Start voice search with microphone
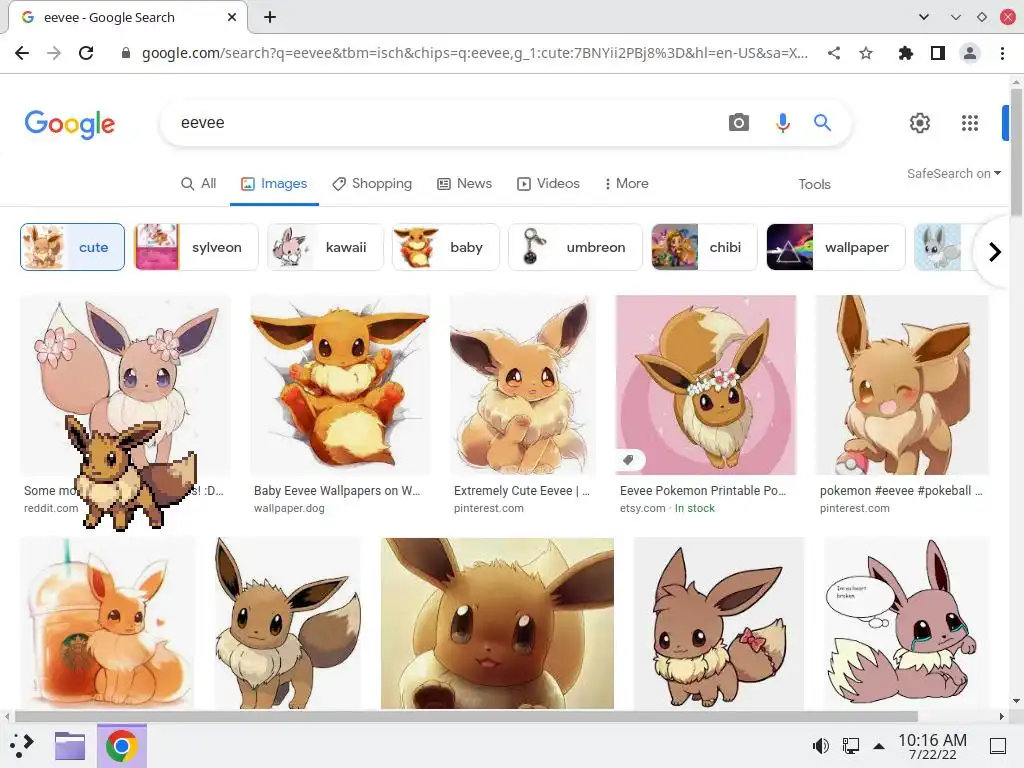 pyautogui.click(x=782, y=122)
